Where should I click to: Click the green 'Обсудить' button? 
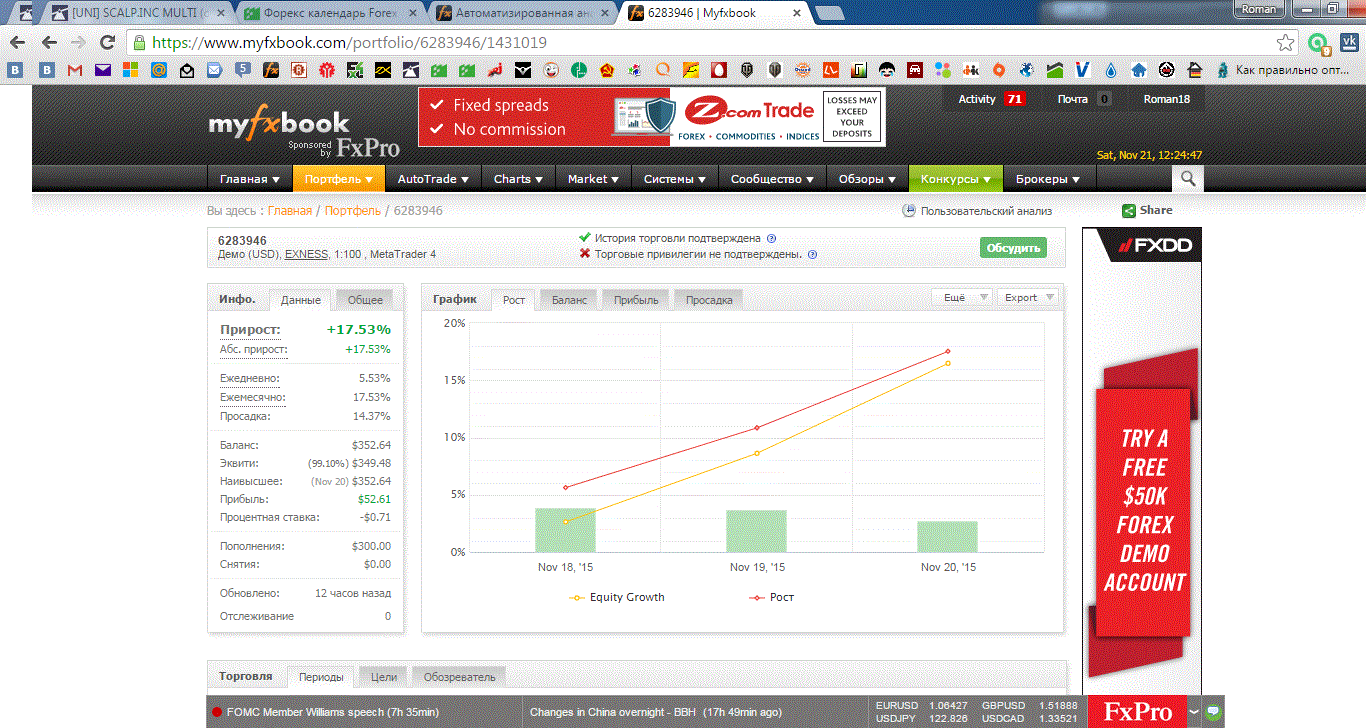[1013, 248]
